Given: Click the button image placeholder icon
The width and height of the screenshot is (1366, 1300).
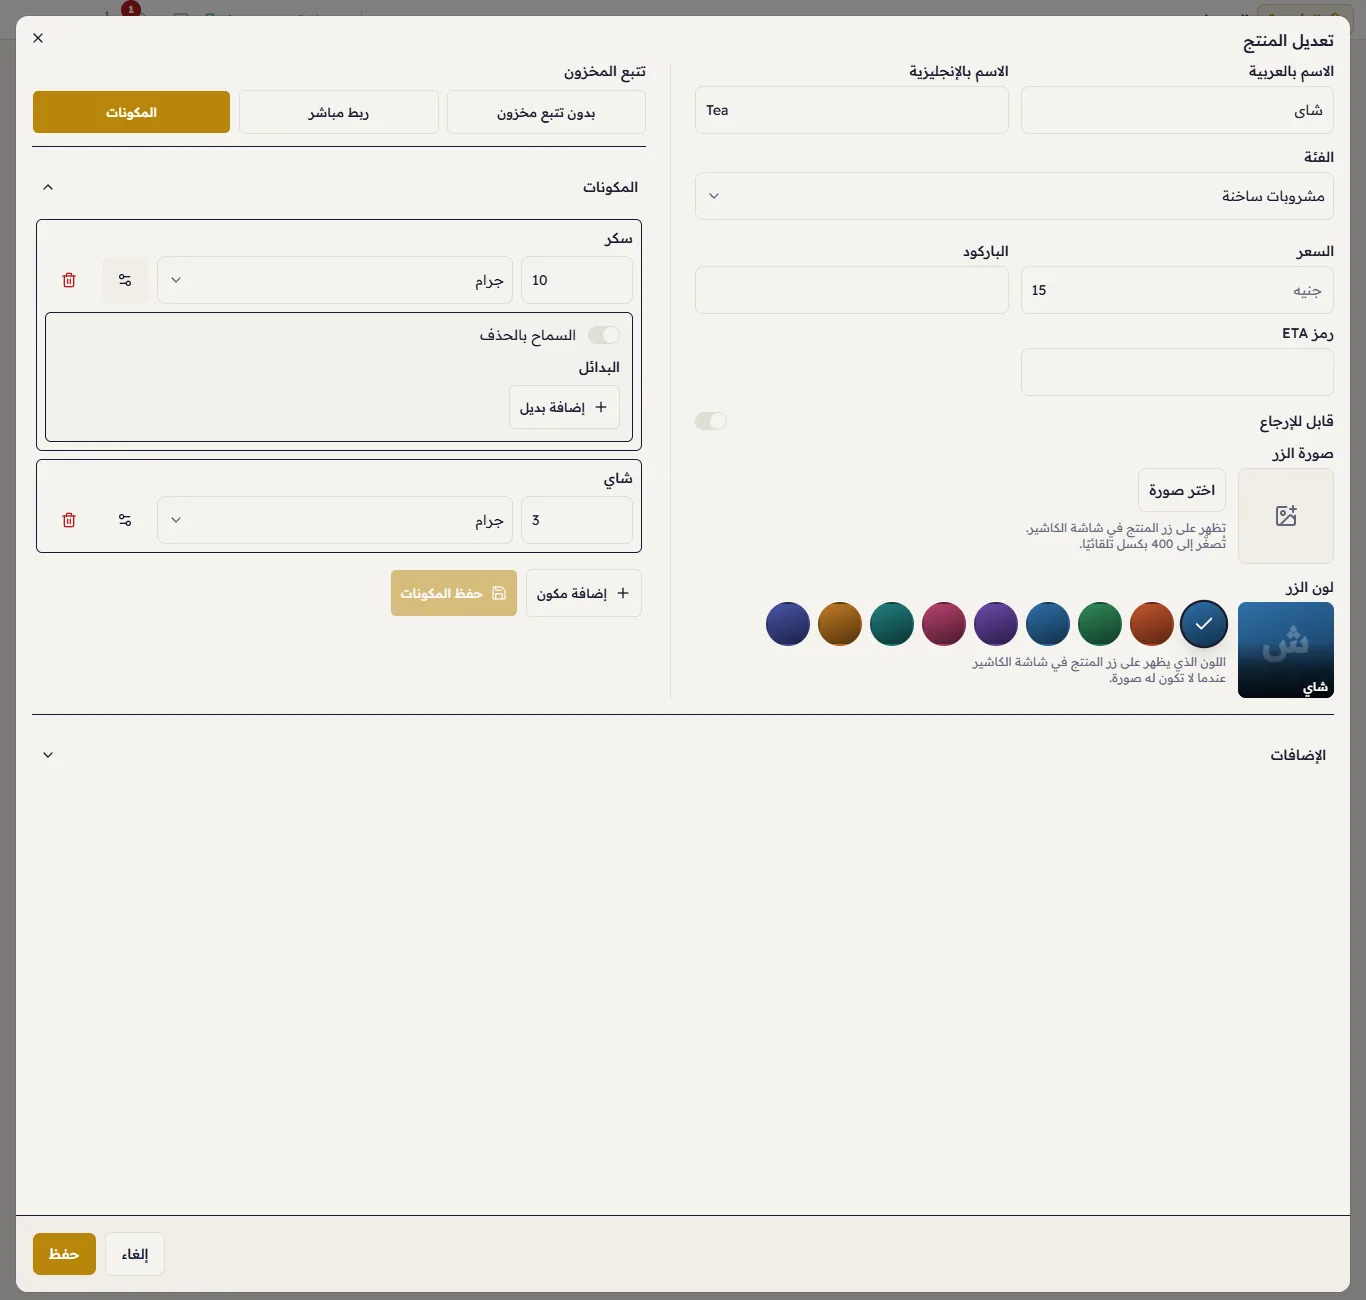Looking at the screenshot, I should [x=1286, y=516].
